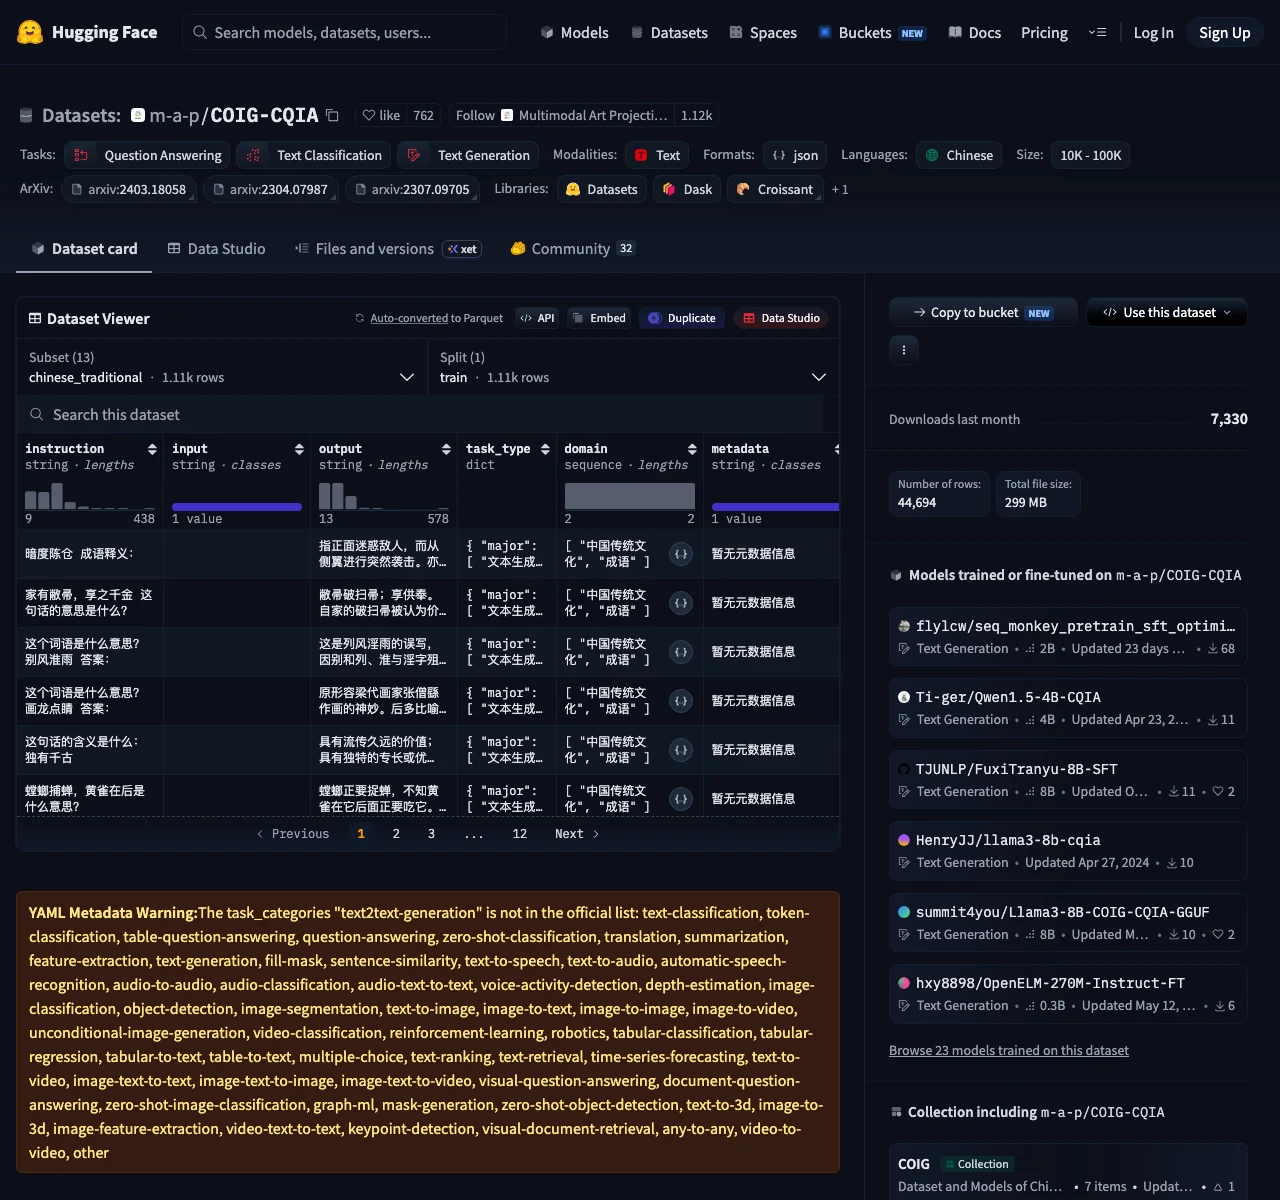This screenshot has height=1200, width=1280.
Task: Open the Subset chinese_traditional dropdown
Action: 222,367
